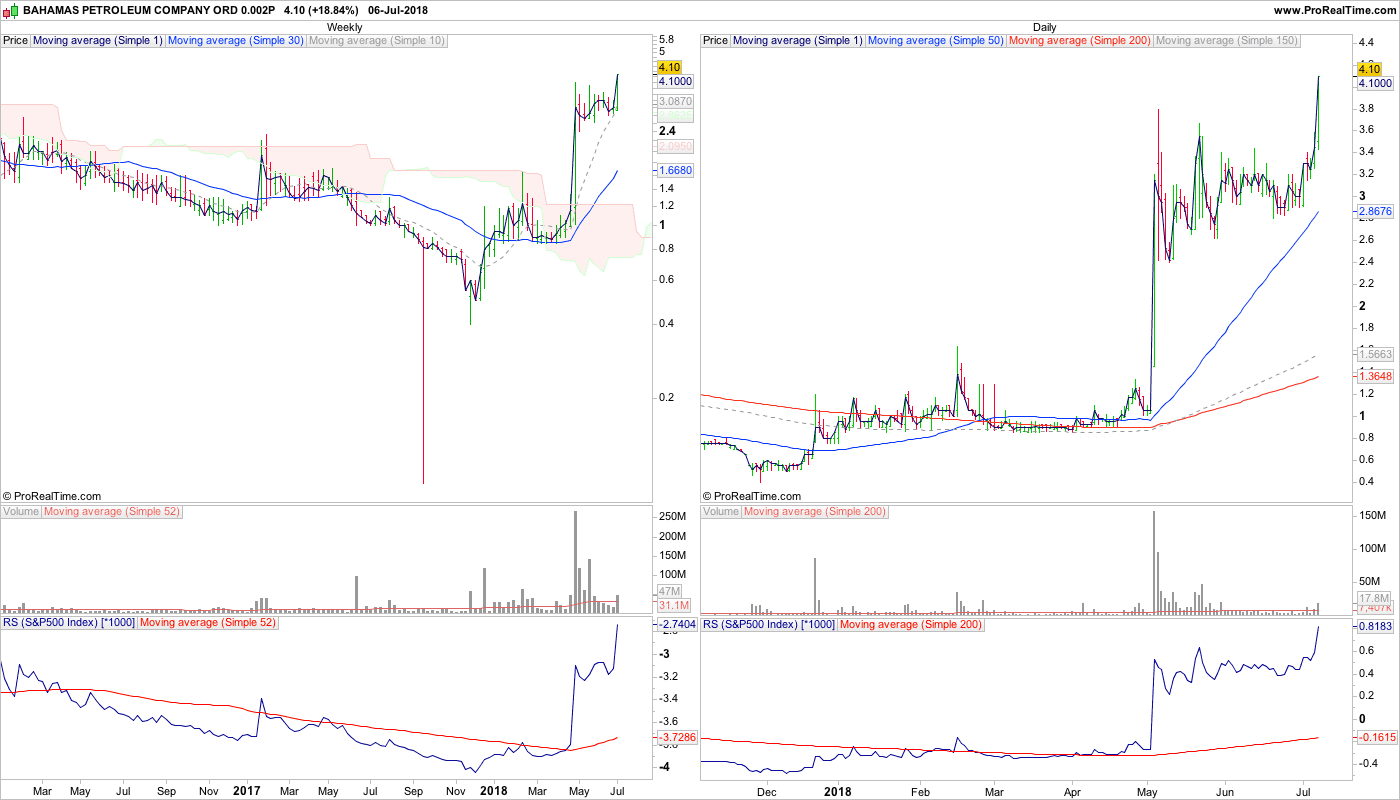Click Moving average (Simple 52) in Weekly volume panel
Screen dimensions: 1400x800
click(112, 512)
